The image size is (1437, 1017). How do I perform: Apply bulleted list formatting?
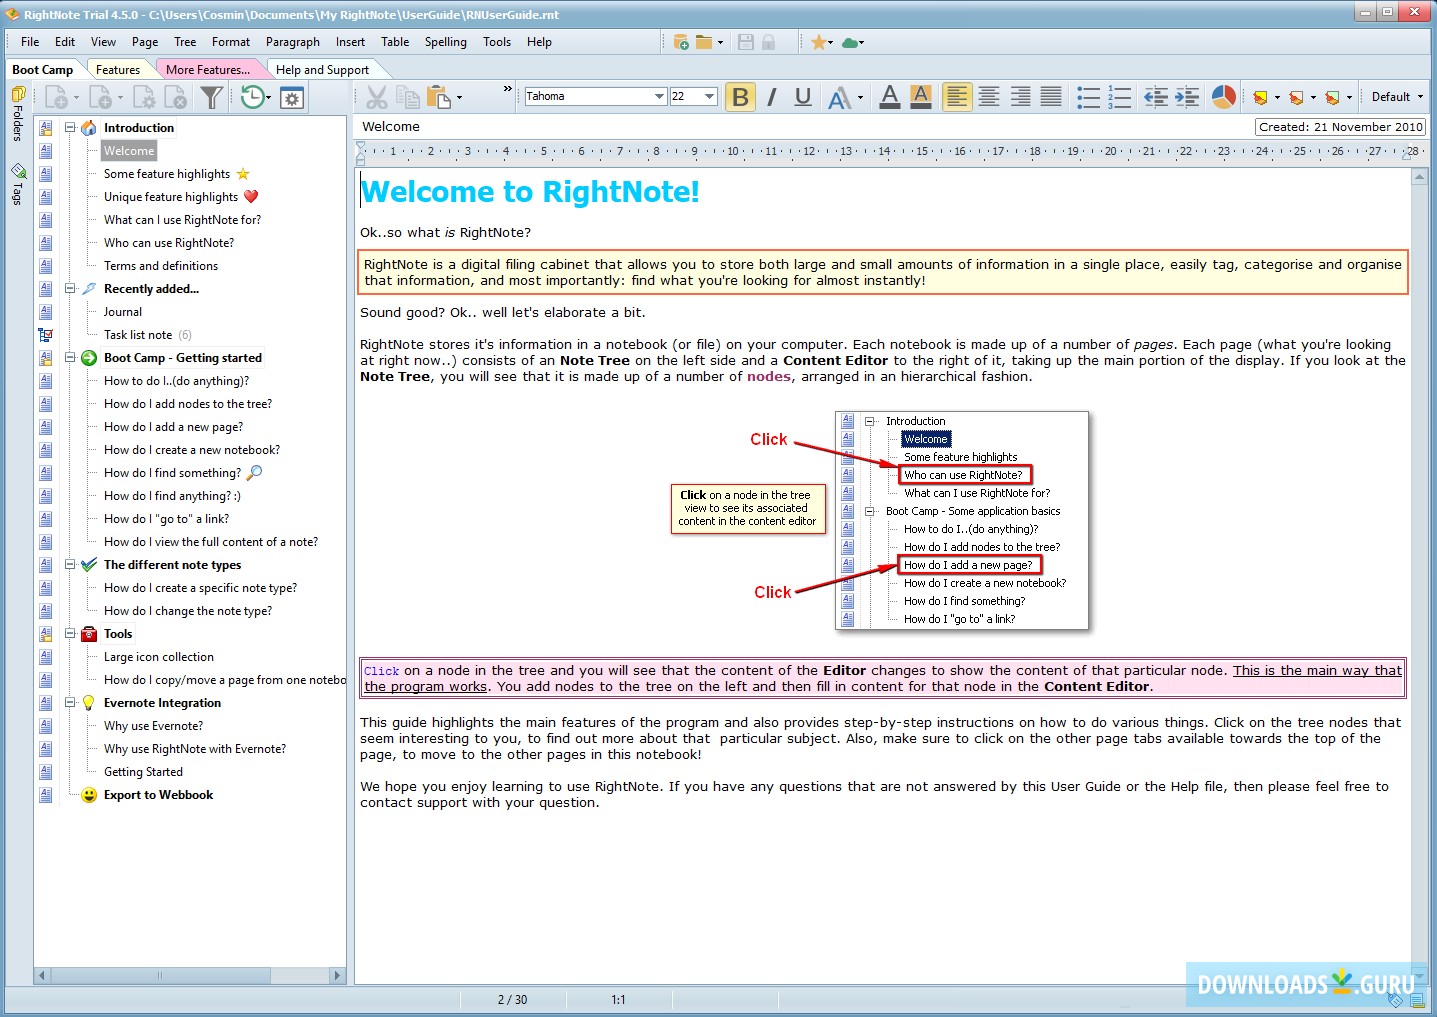click(x=1088, y=97)
